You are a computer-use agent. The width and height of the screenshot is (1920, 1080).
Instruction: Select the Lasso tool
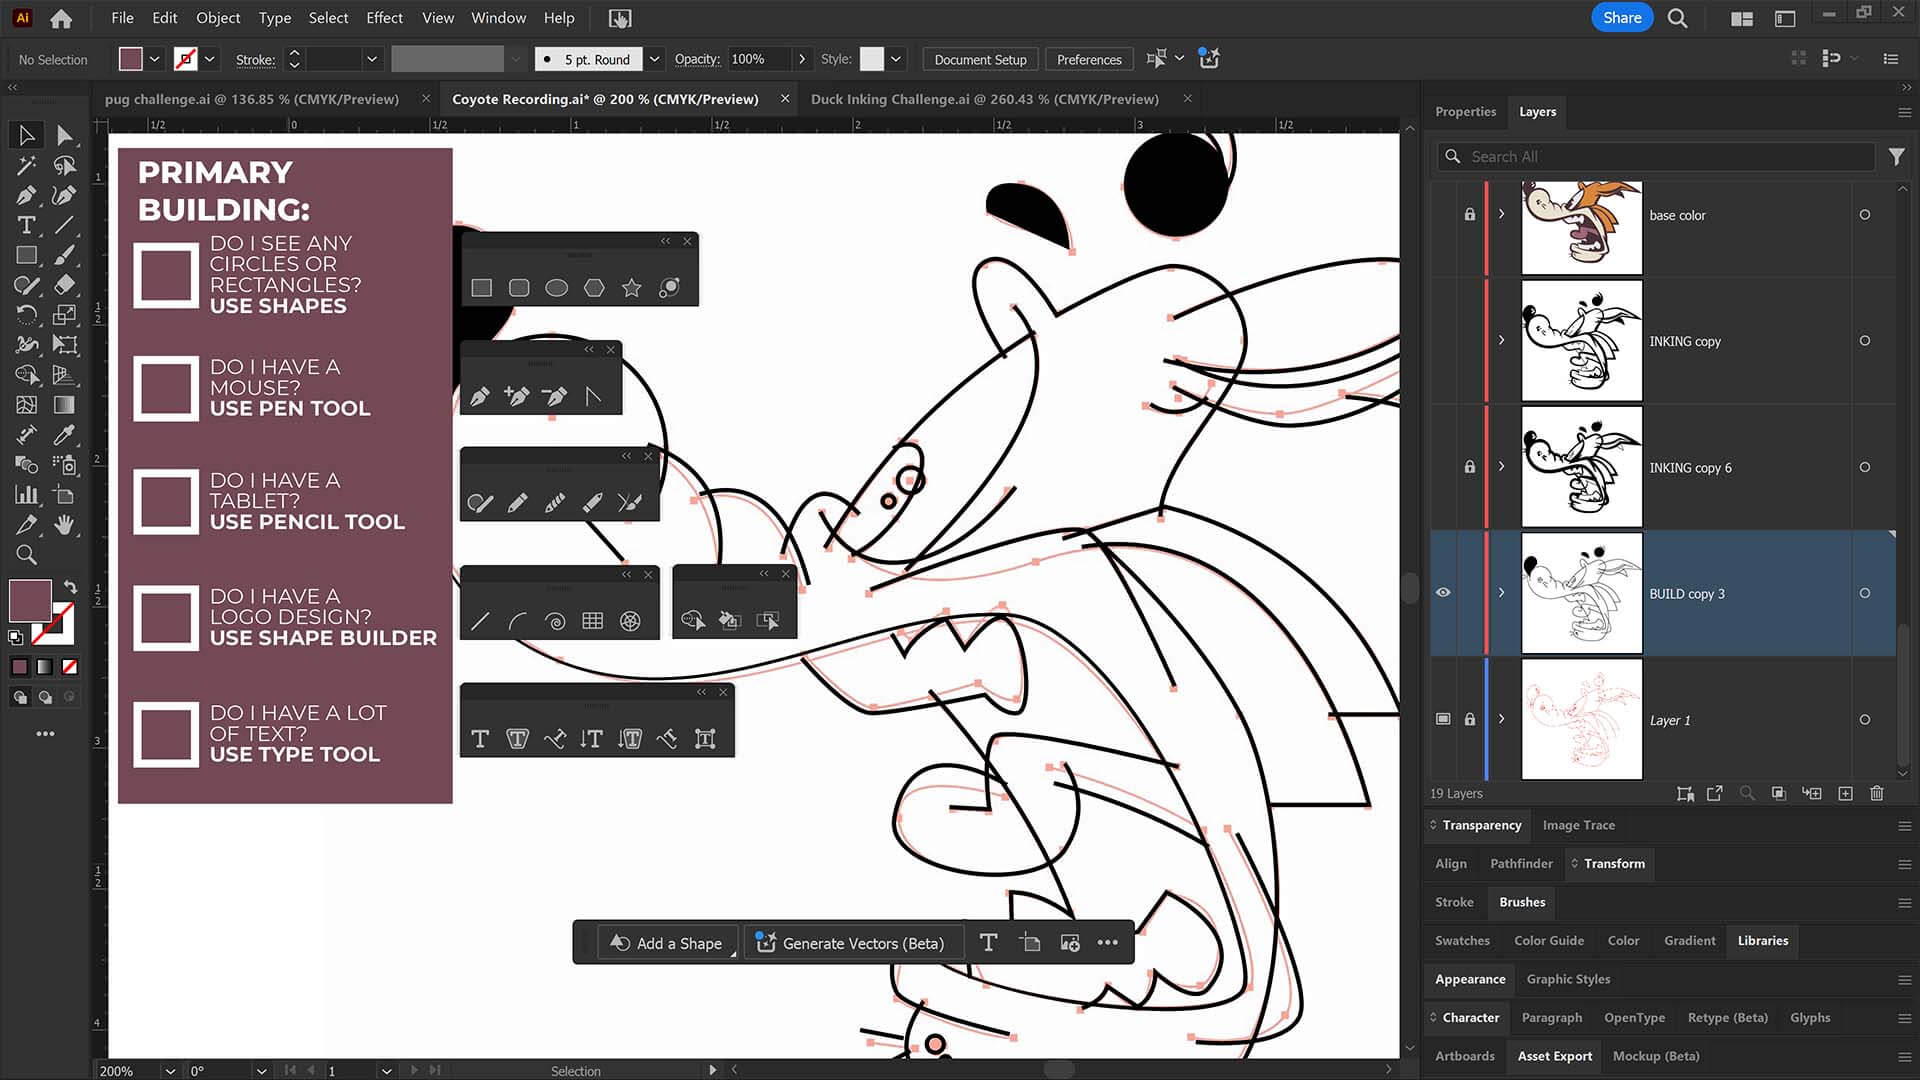point(65,165)
